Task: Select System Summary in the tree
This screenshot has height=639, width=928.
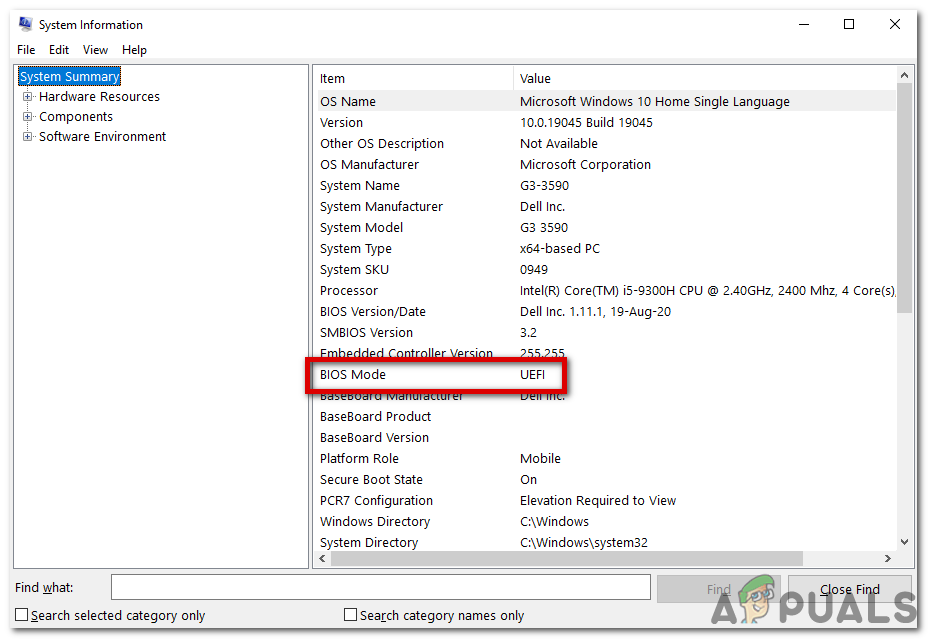Action: (x=69, y=77)
